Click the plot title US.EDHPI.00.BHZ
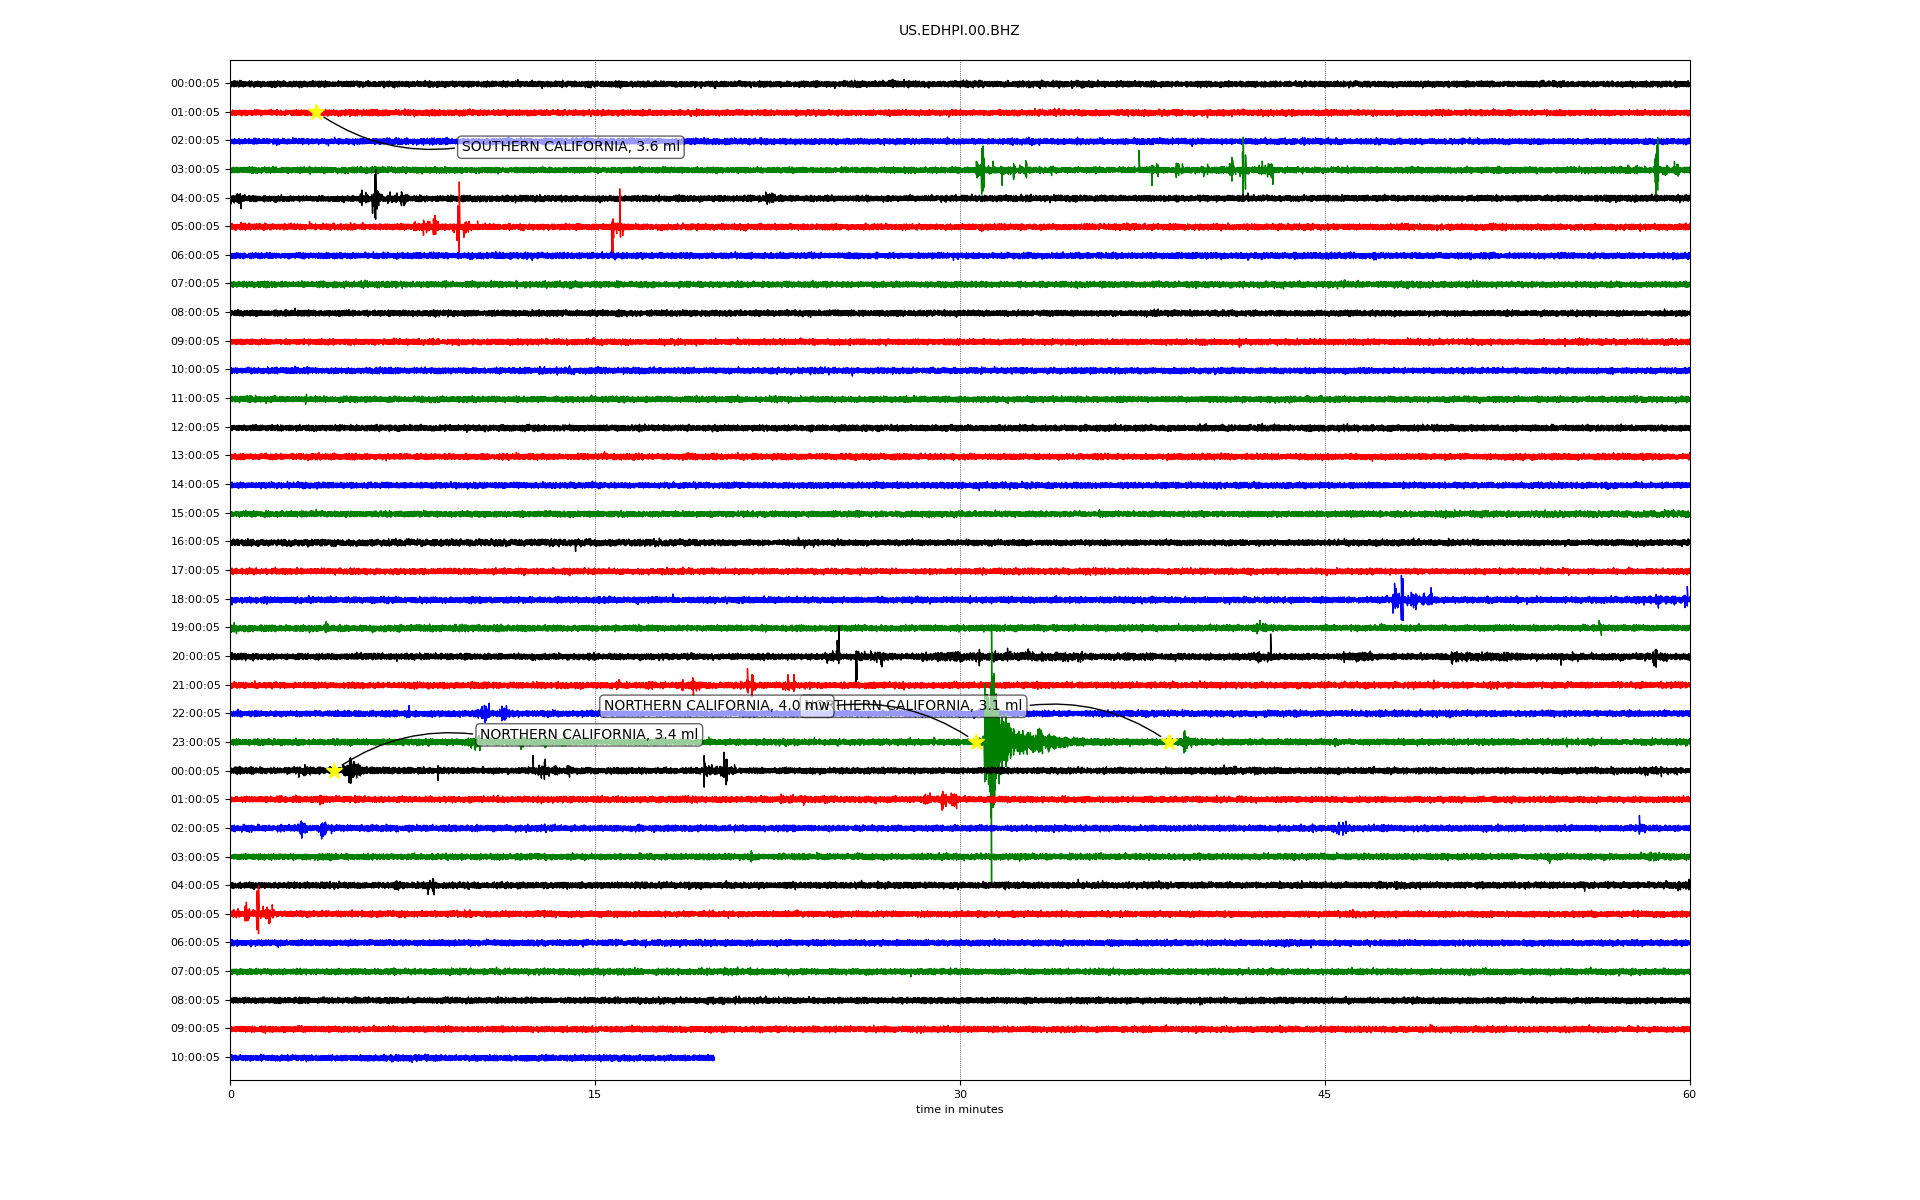This screenshot has height=1200, width=1920. (x=958, y=31)
